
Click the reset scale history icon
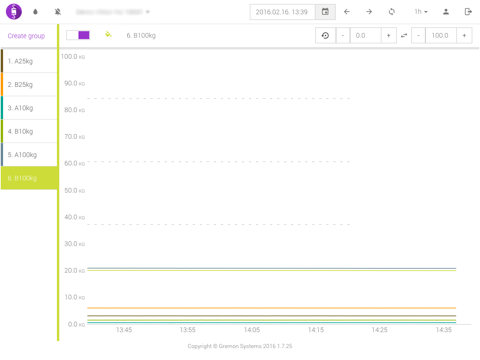(325, 35)
